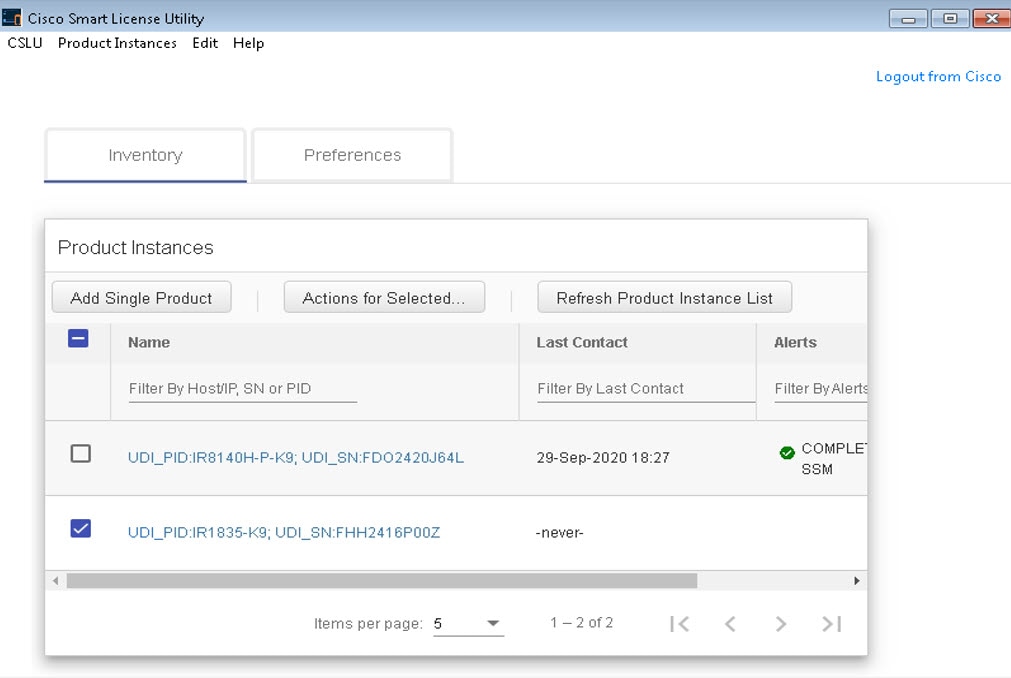Click the horizontal scrollbar left arrow
The height and width of the screenshot is (678, 1011).
tap(56, 581)
